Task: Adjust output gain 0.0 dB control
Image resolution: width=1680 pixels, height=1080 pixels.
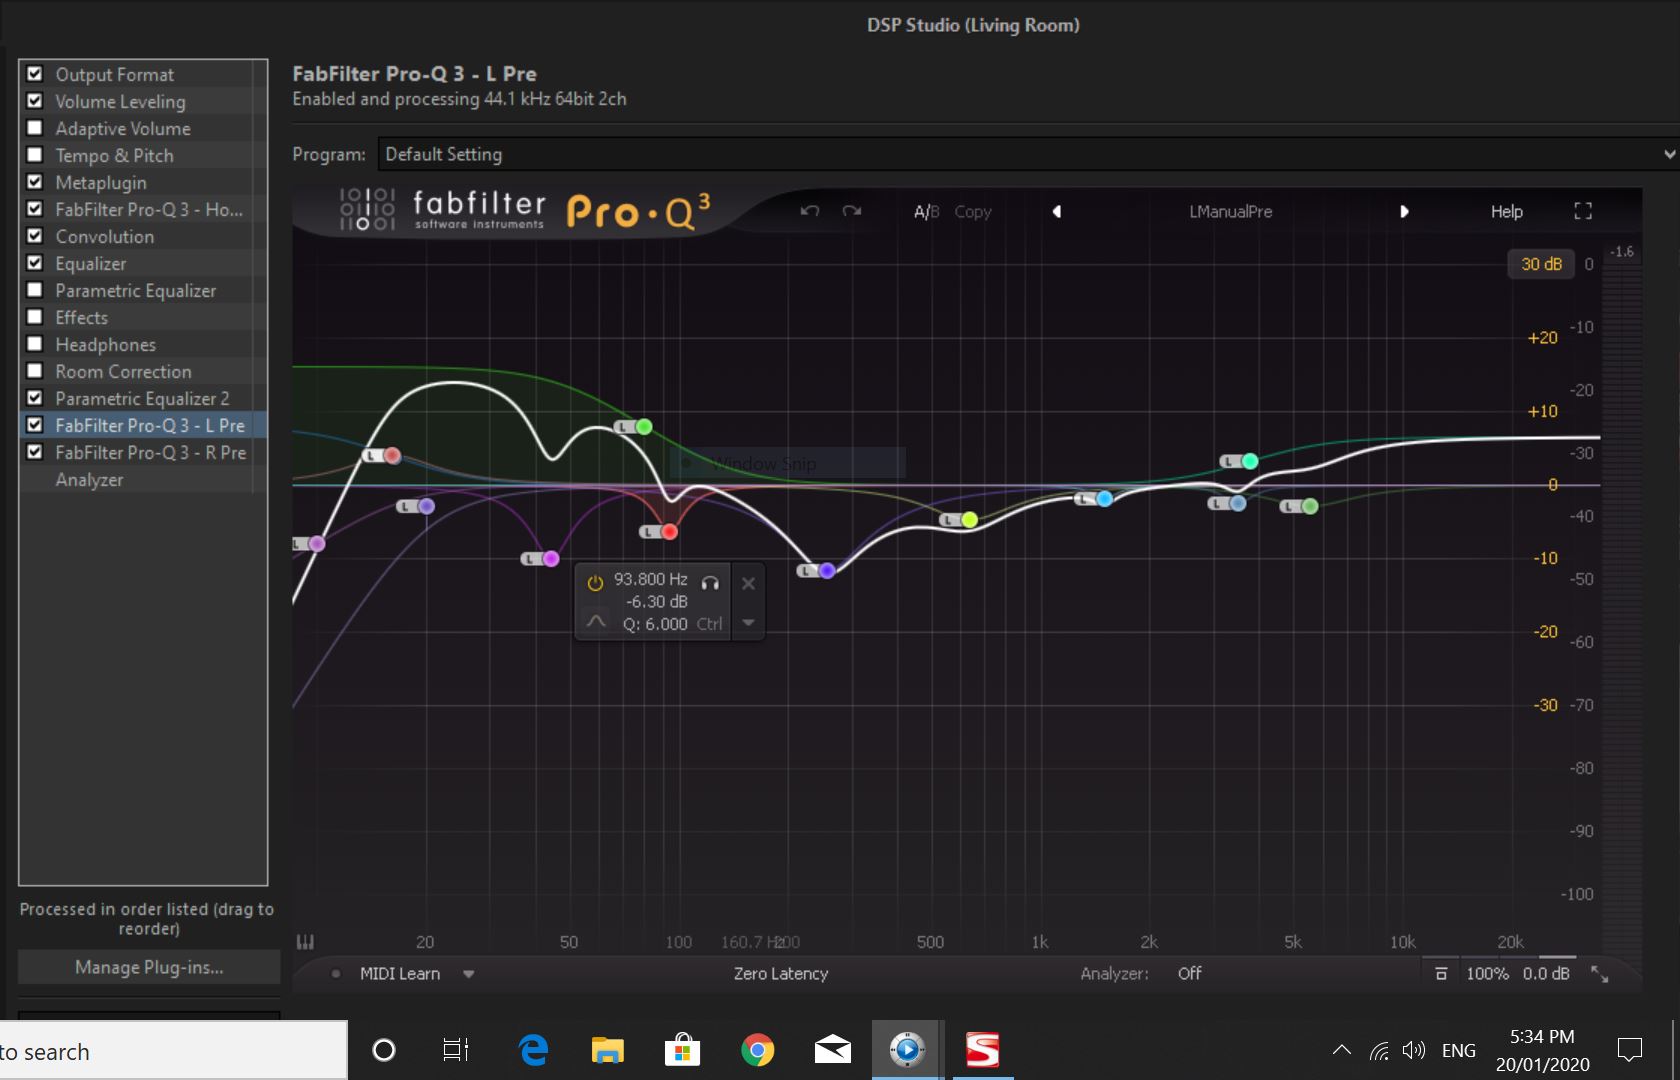Action: pyautogui.click(x=1546, y=973)
